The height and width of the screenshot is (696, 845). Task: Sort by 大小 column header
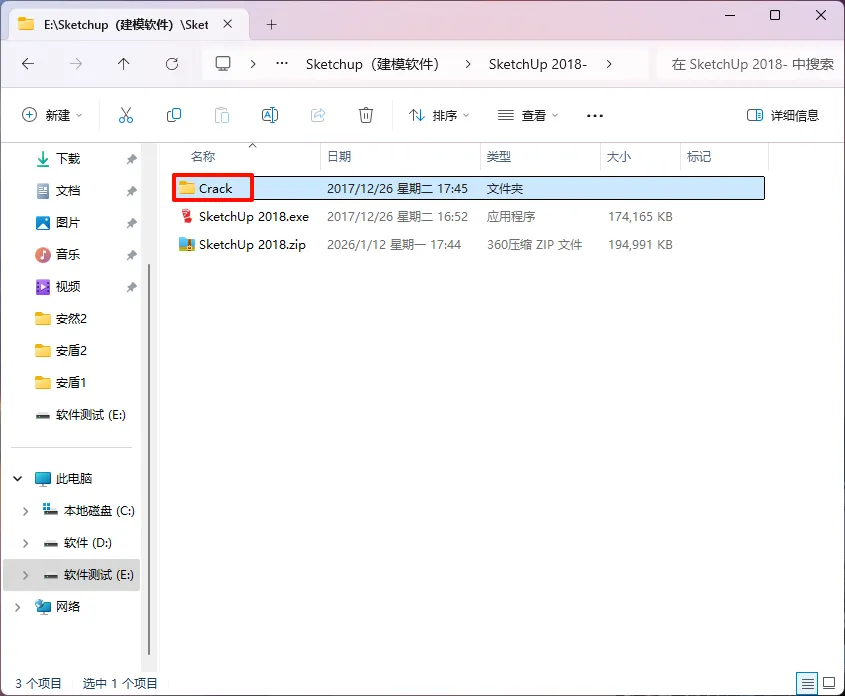click(619, 157)
